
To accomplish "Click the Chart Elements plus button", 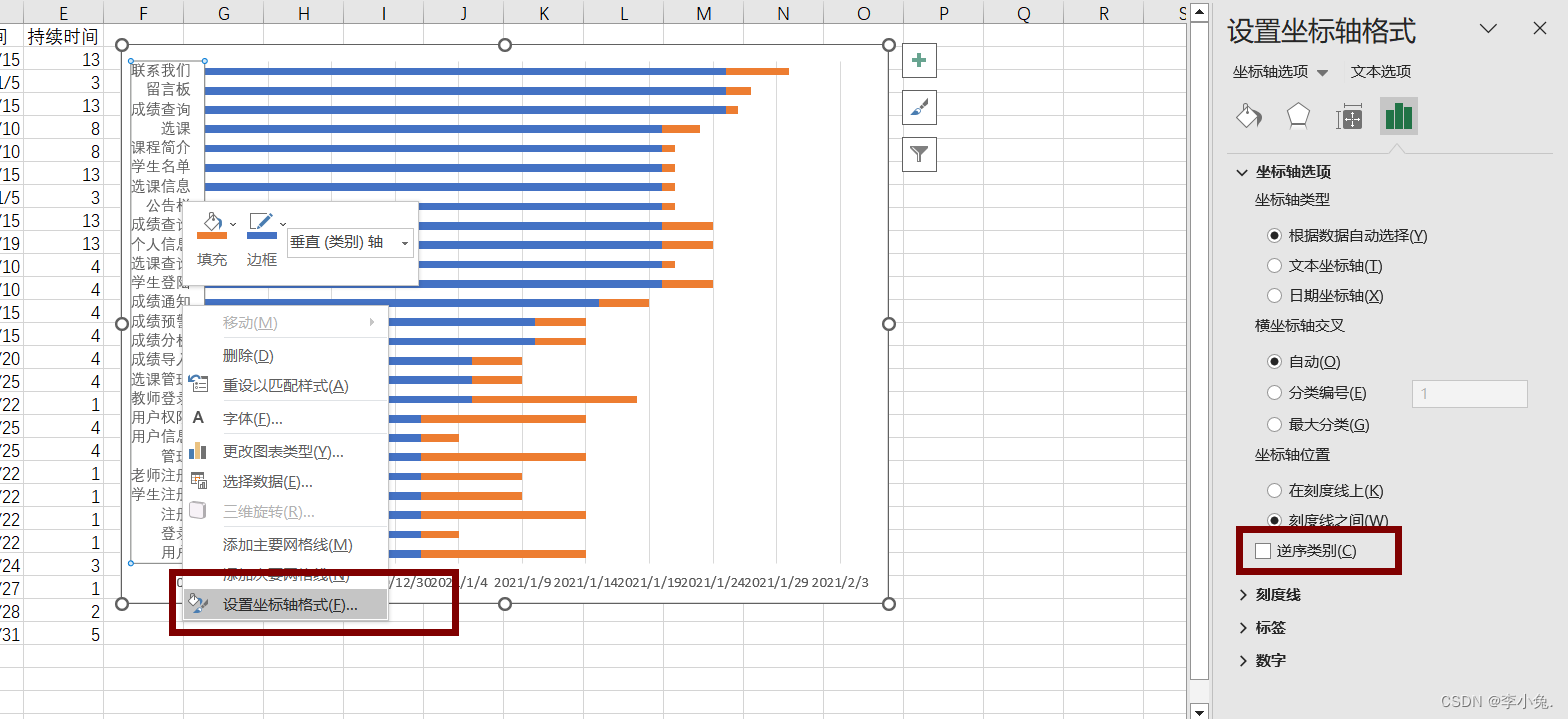I will (919, 60).
